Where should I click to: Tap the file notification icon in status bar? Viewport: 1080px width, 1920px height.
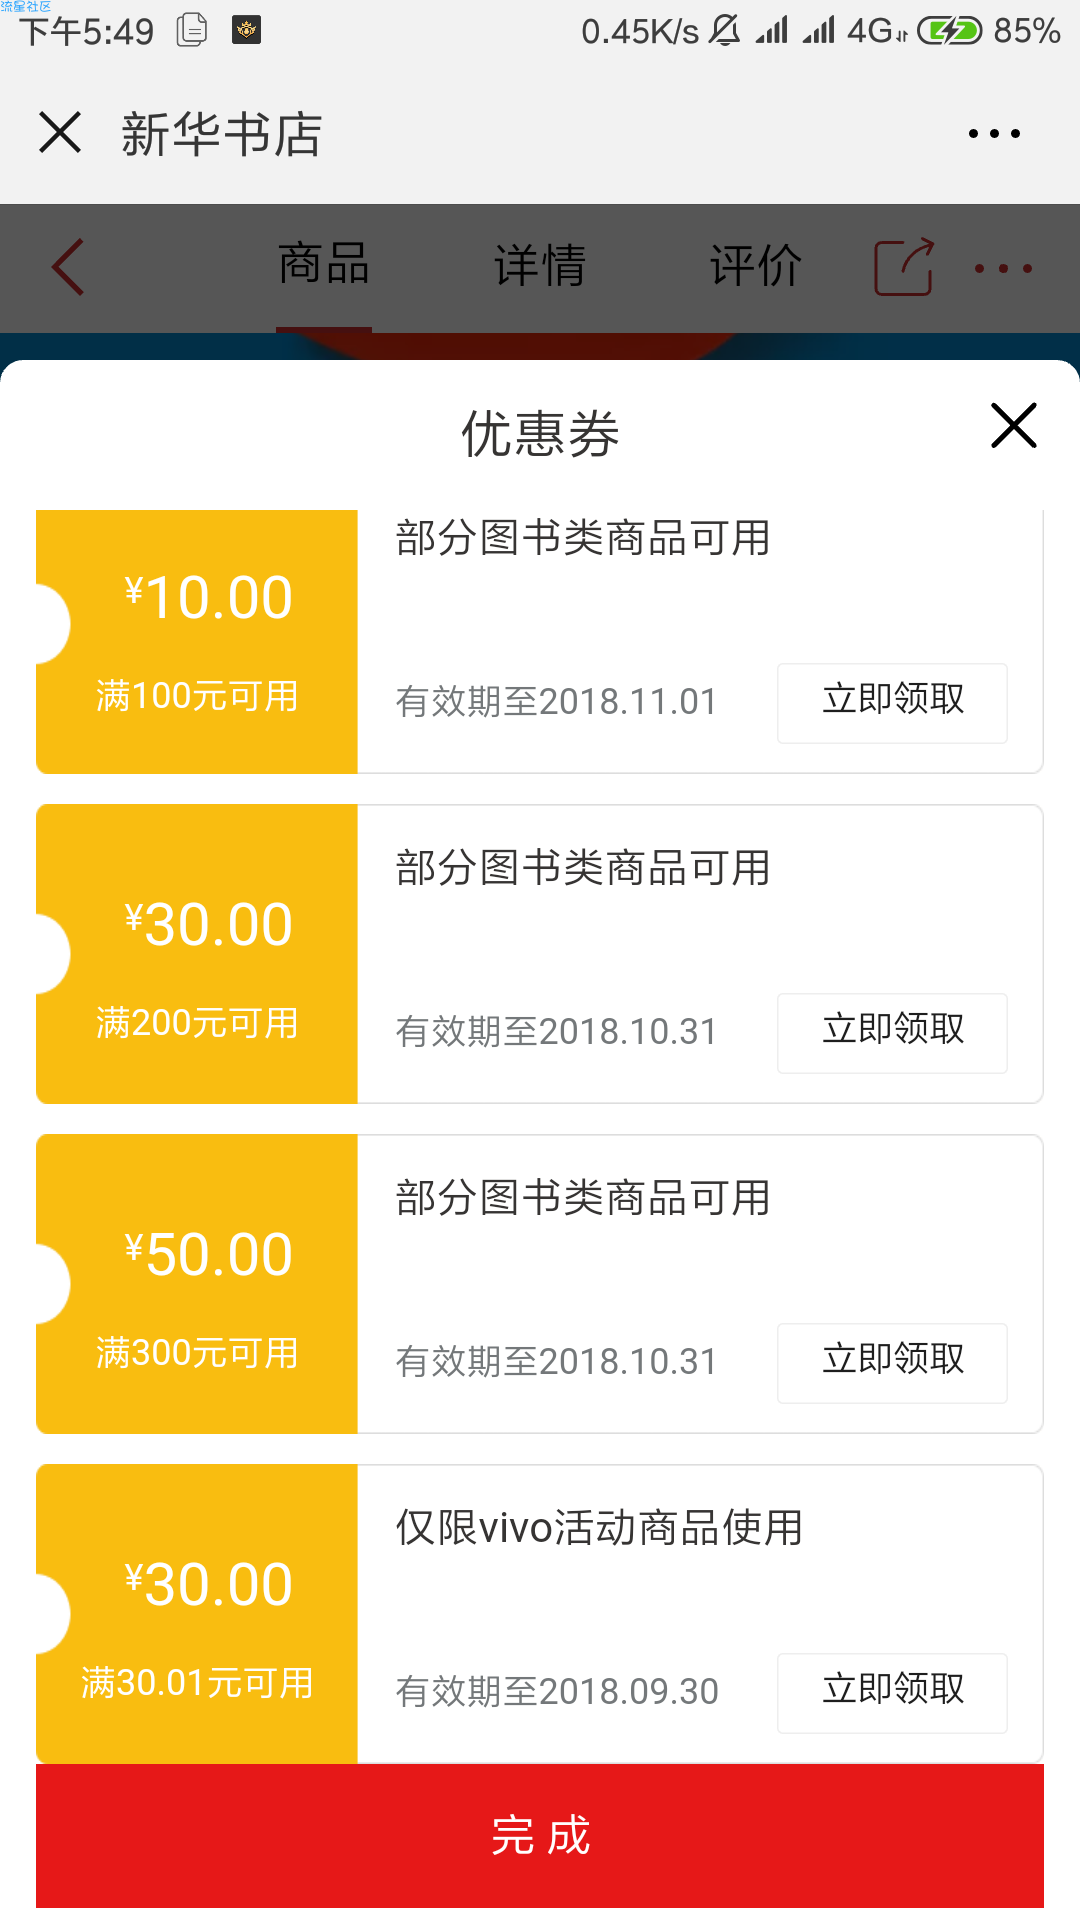click(192, 30)
